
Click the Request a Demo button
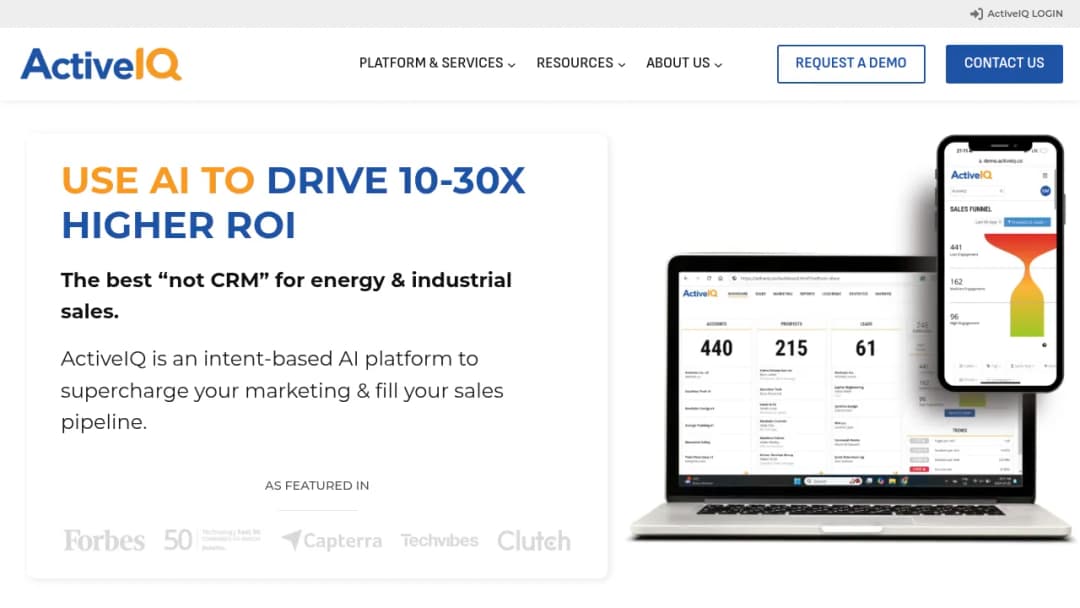tap(851, 64)
